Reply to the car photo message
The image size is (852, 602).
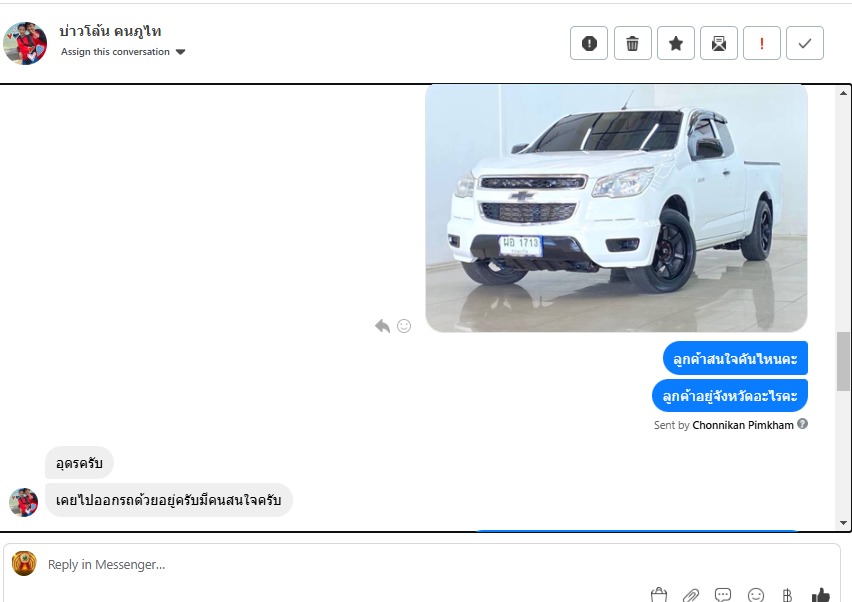pyautogui.click(x=383, y=325)
